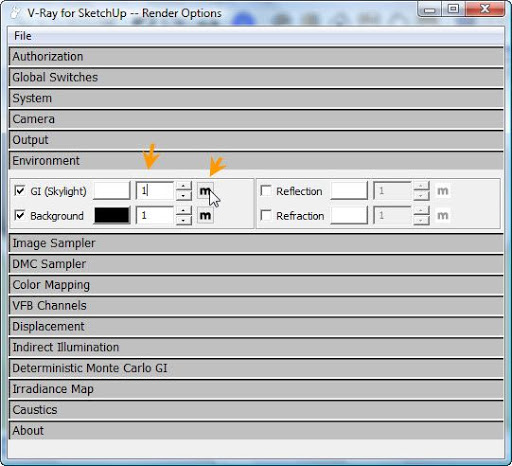This screenshot has height=466, width=512.
Task: Decrease GI Skylight multiplier with down arrow
Action: pos(184,195)
